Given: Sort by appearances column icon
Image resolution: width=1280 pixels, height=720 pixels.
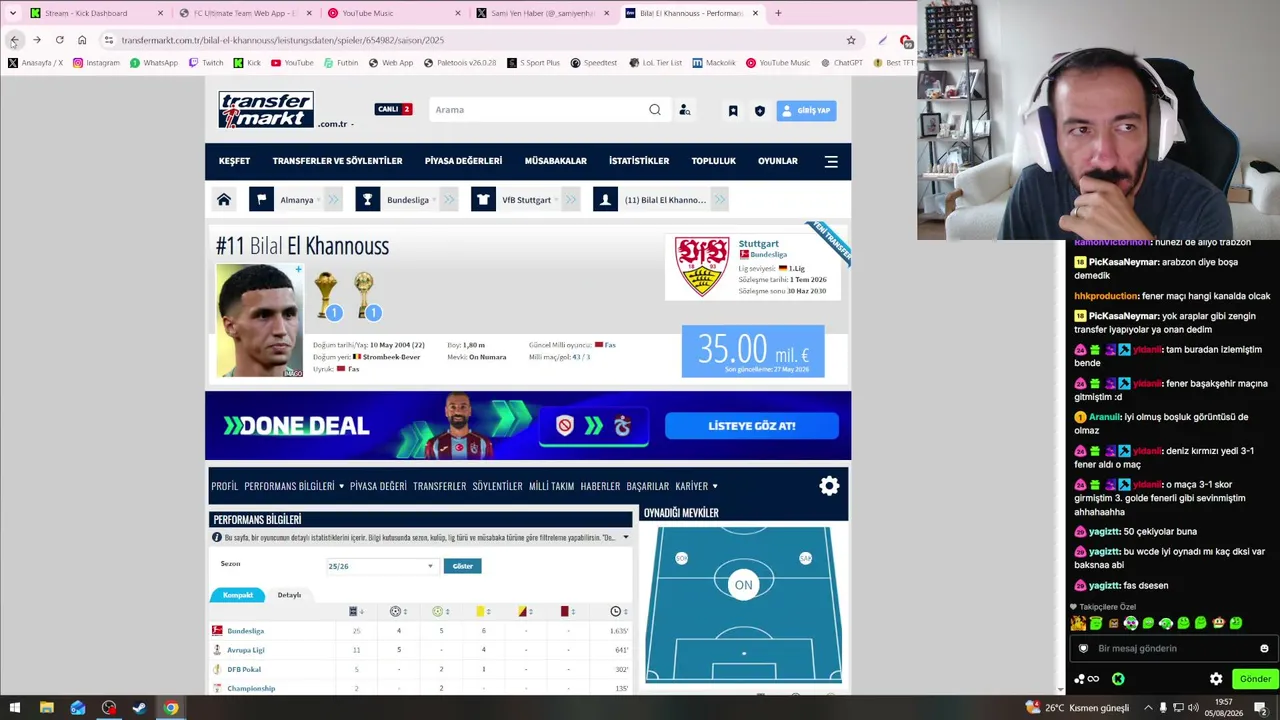Looking at the screenshot, I should point(354,611).
